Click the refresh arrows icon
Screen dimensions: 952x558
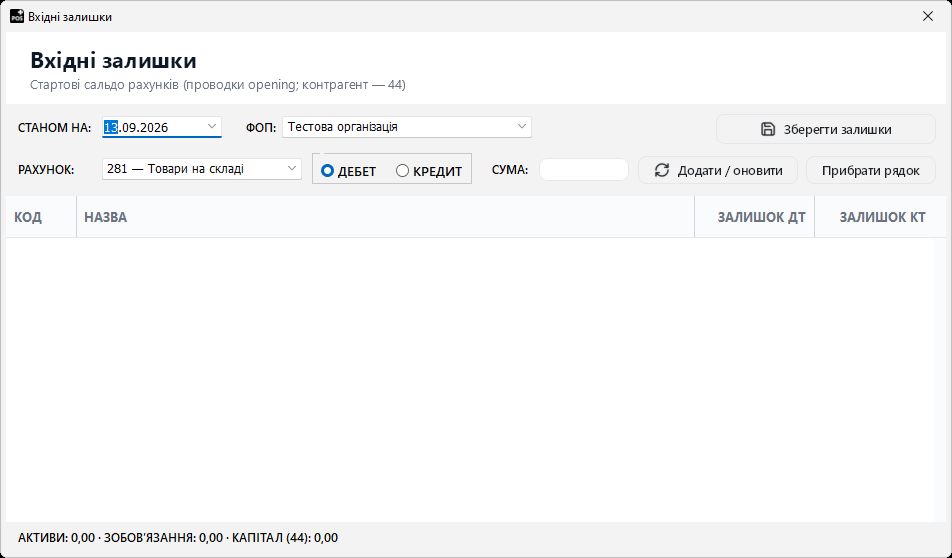(x=661, y=171)
